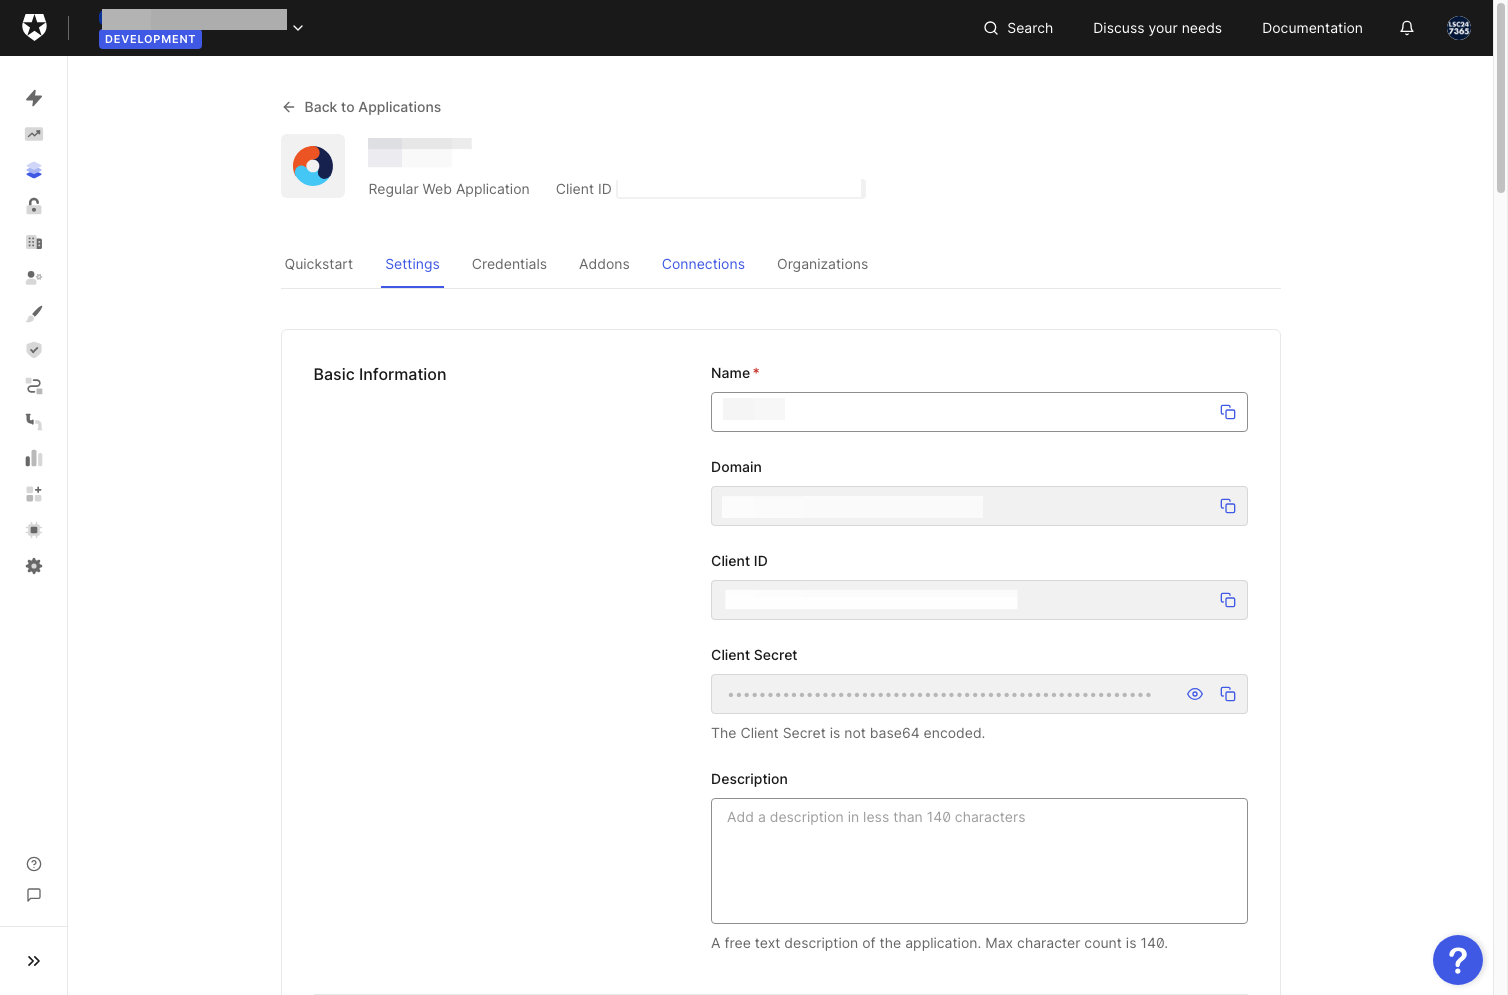Select the Settings tab
This screenshot has height=995, width=1508.
(x=412, y=264)
